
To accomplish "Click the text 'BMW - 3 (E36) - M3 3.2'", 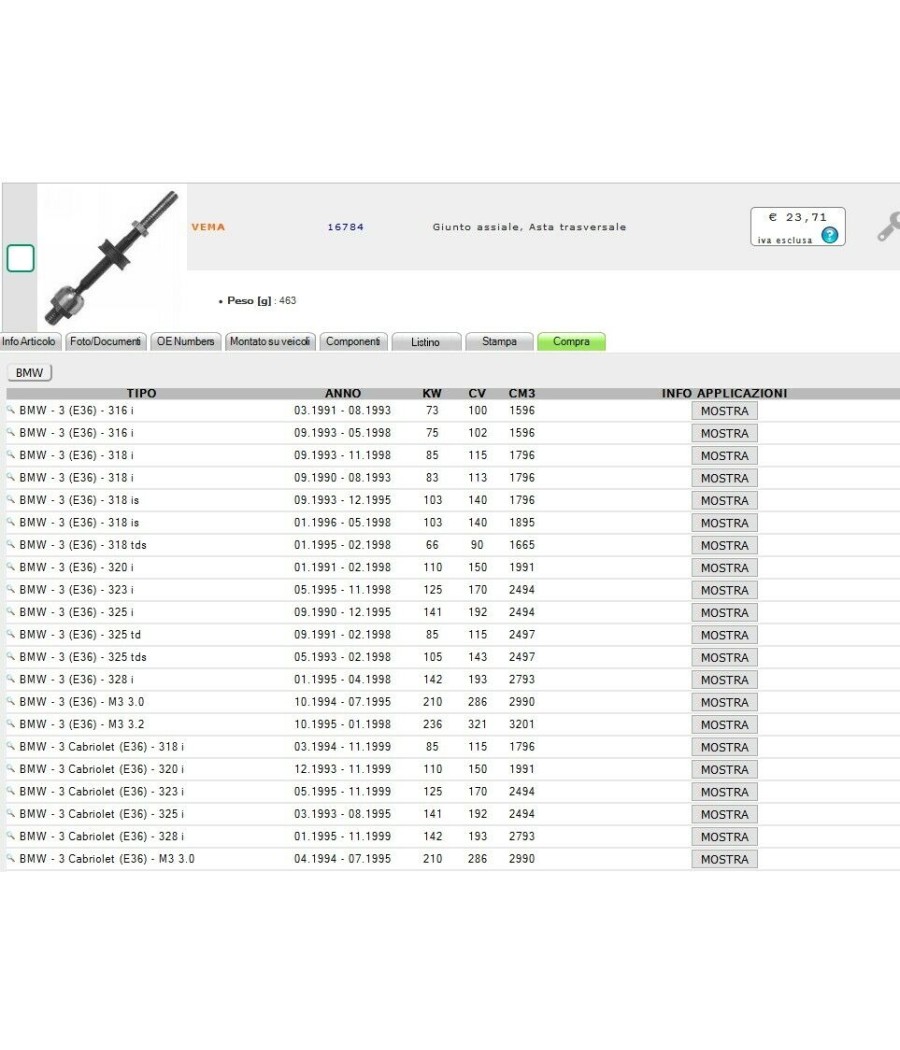I will [82, 725].
